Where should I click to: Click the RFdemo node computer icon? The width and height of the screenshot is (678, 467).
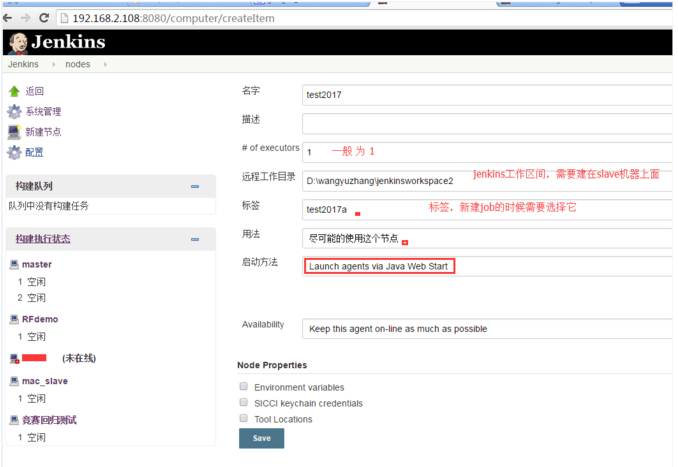14,319
